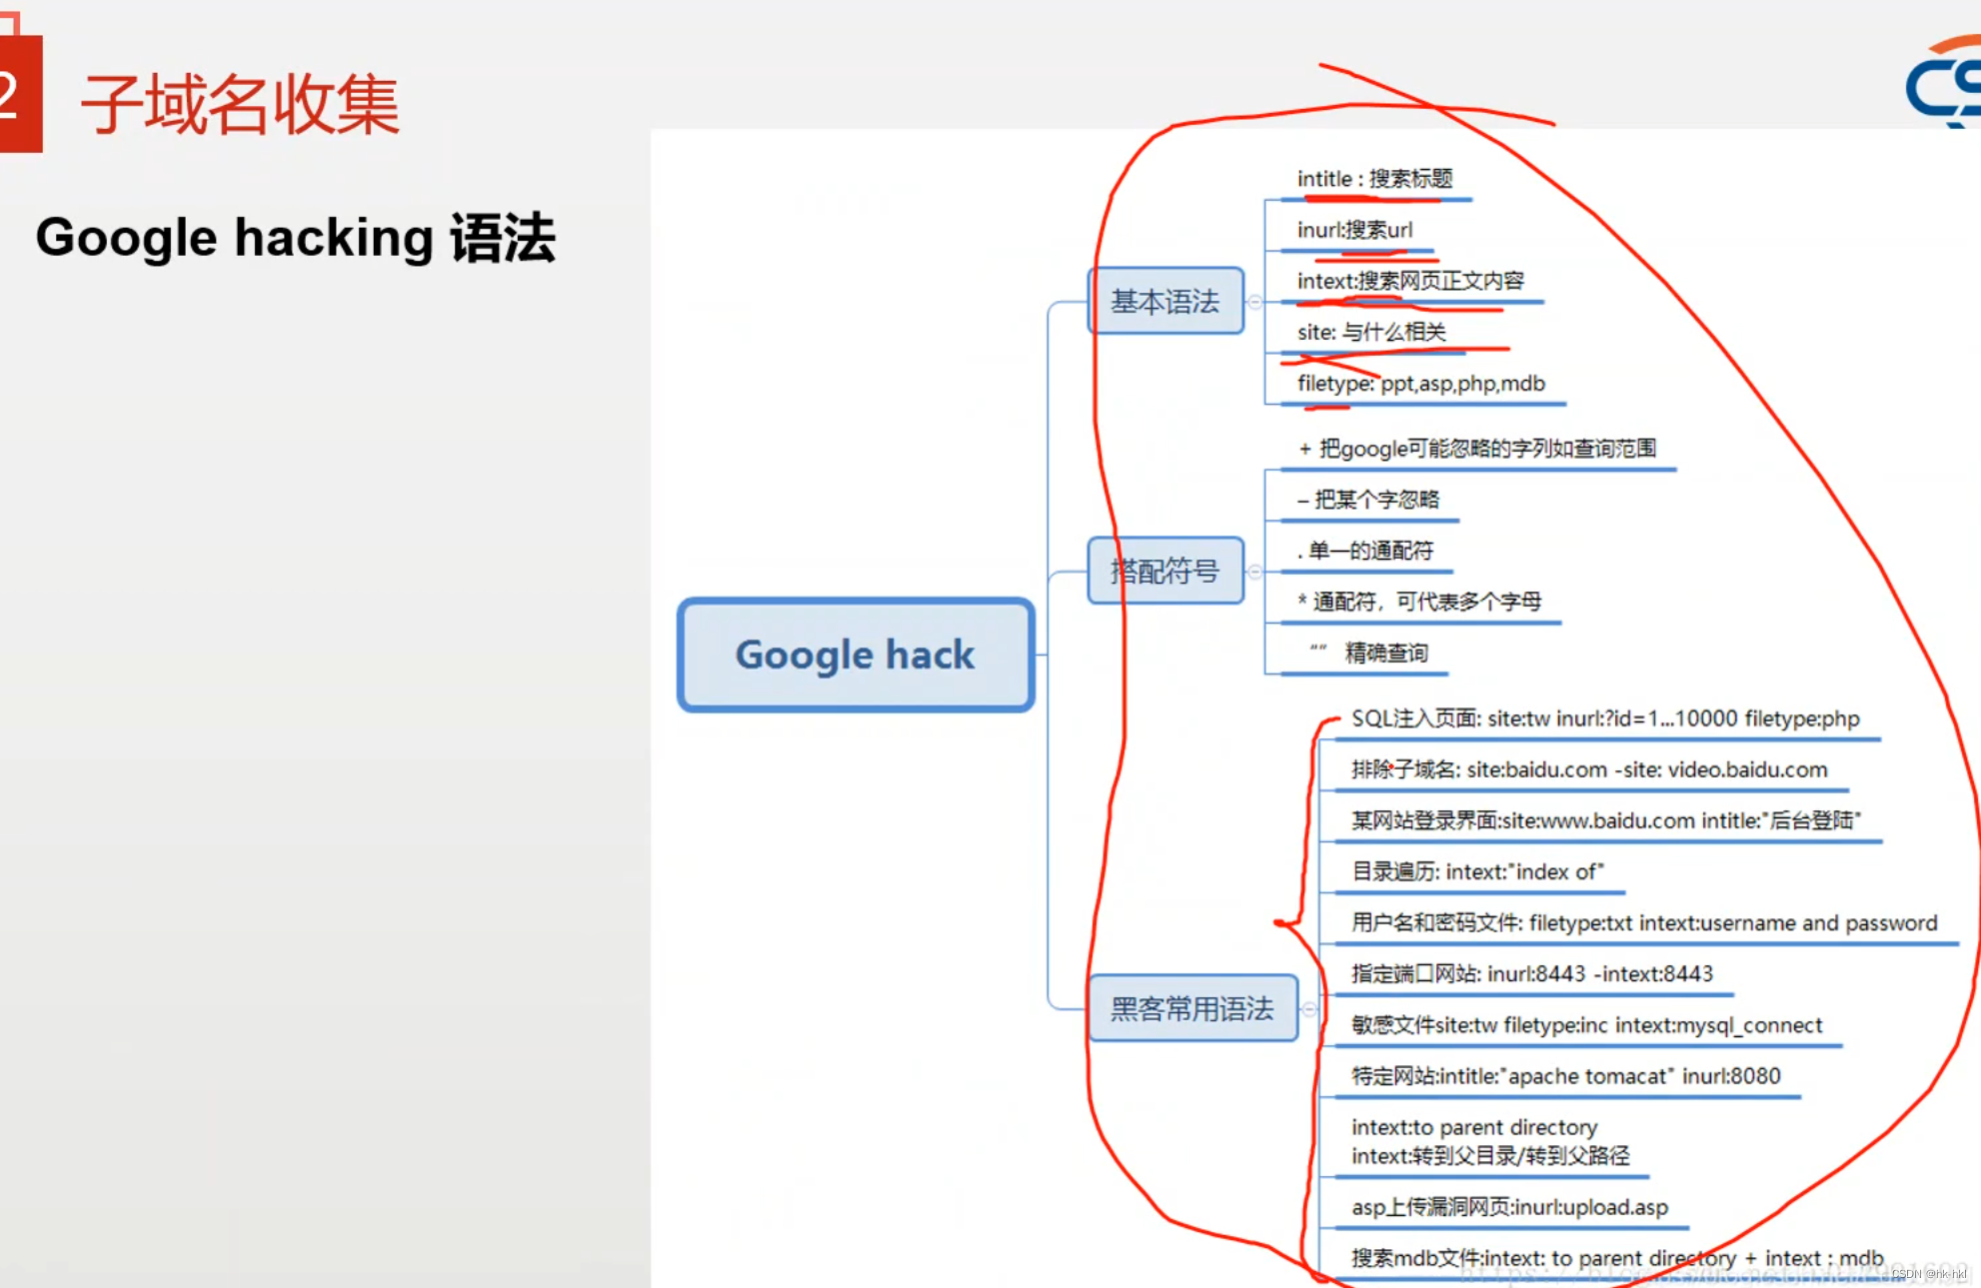Click the 'site: 与什么相关' entry
1981x1288 pixels.
pyautogui.click(x=1372, y=332)
